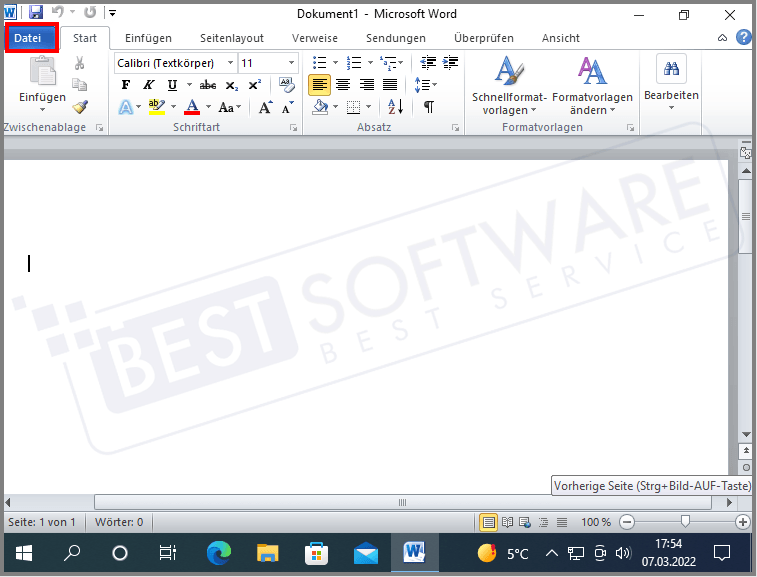Open Microsoft Edge from the taskbar
The height and width of the screenshot is (577, 757).
[219, 552]
